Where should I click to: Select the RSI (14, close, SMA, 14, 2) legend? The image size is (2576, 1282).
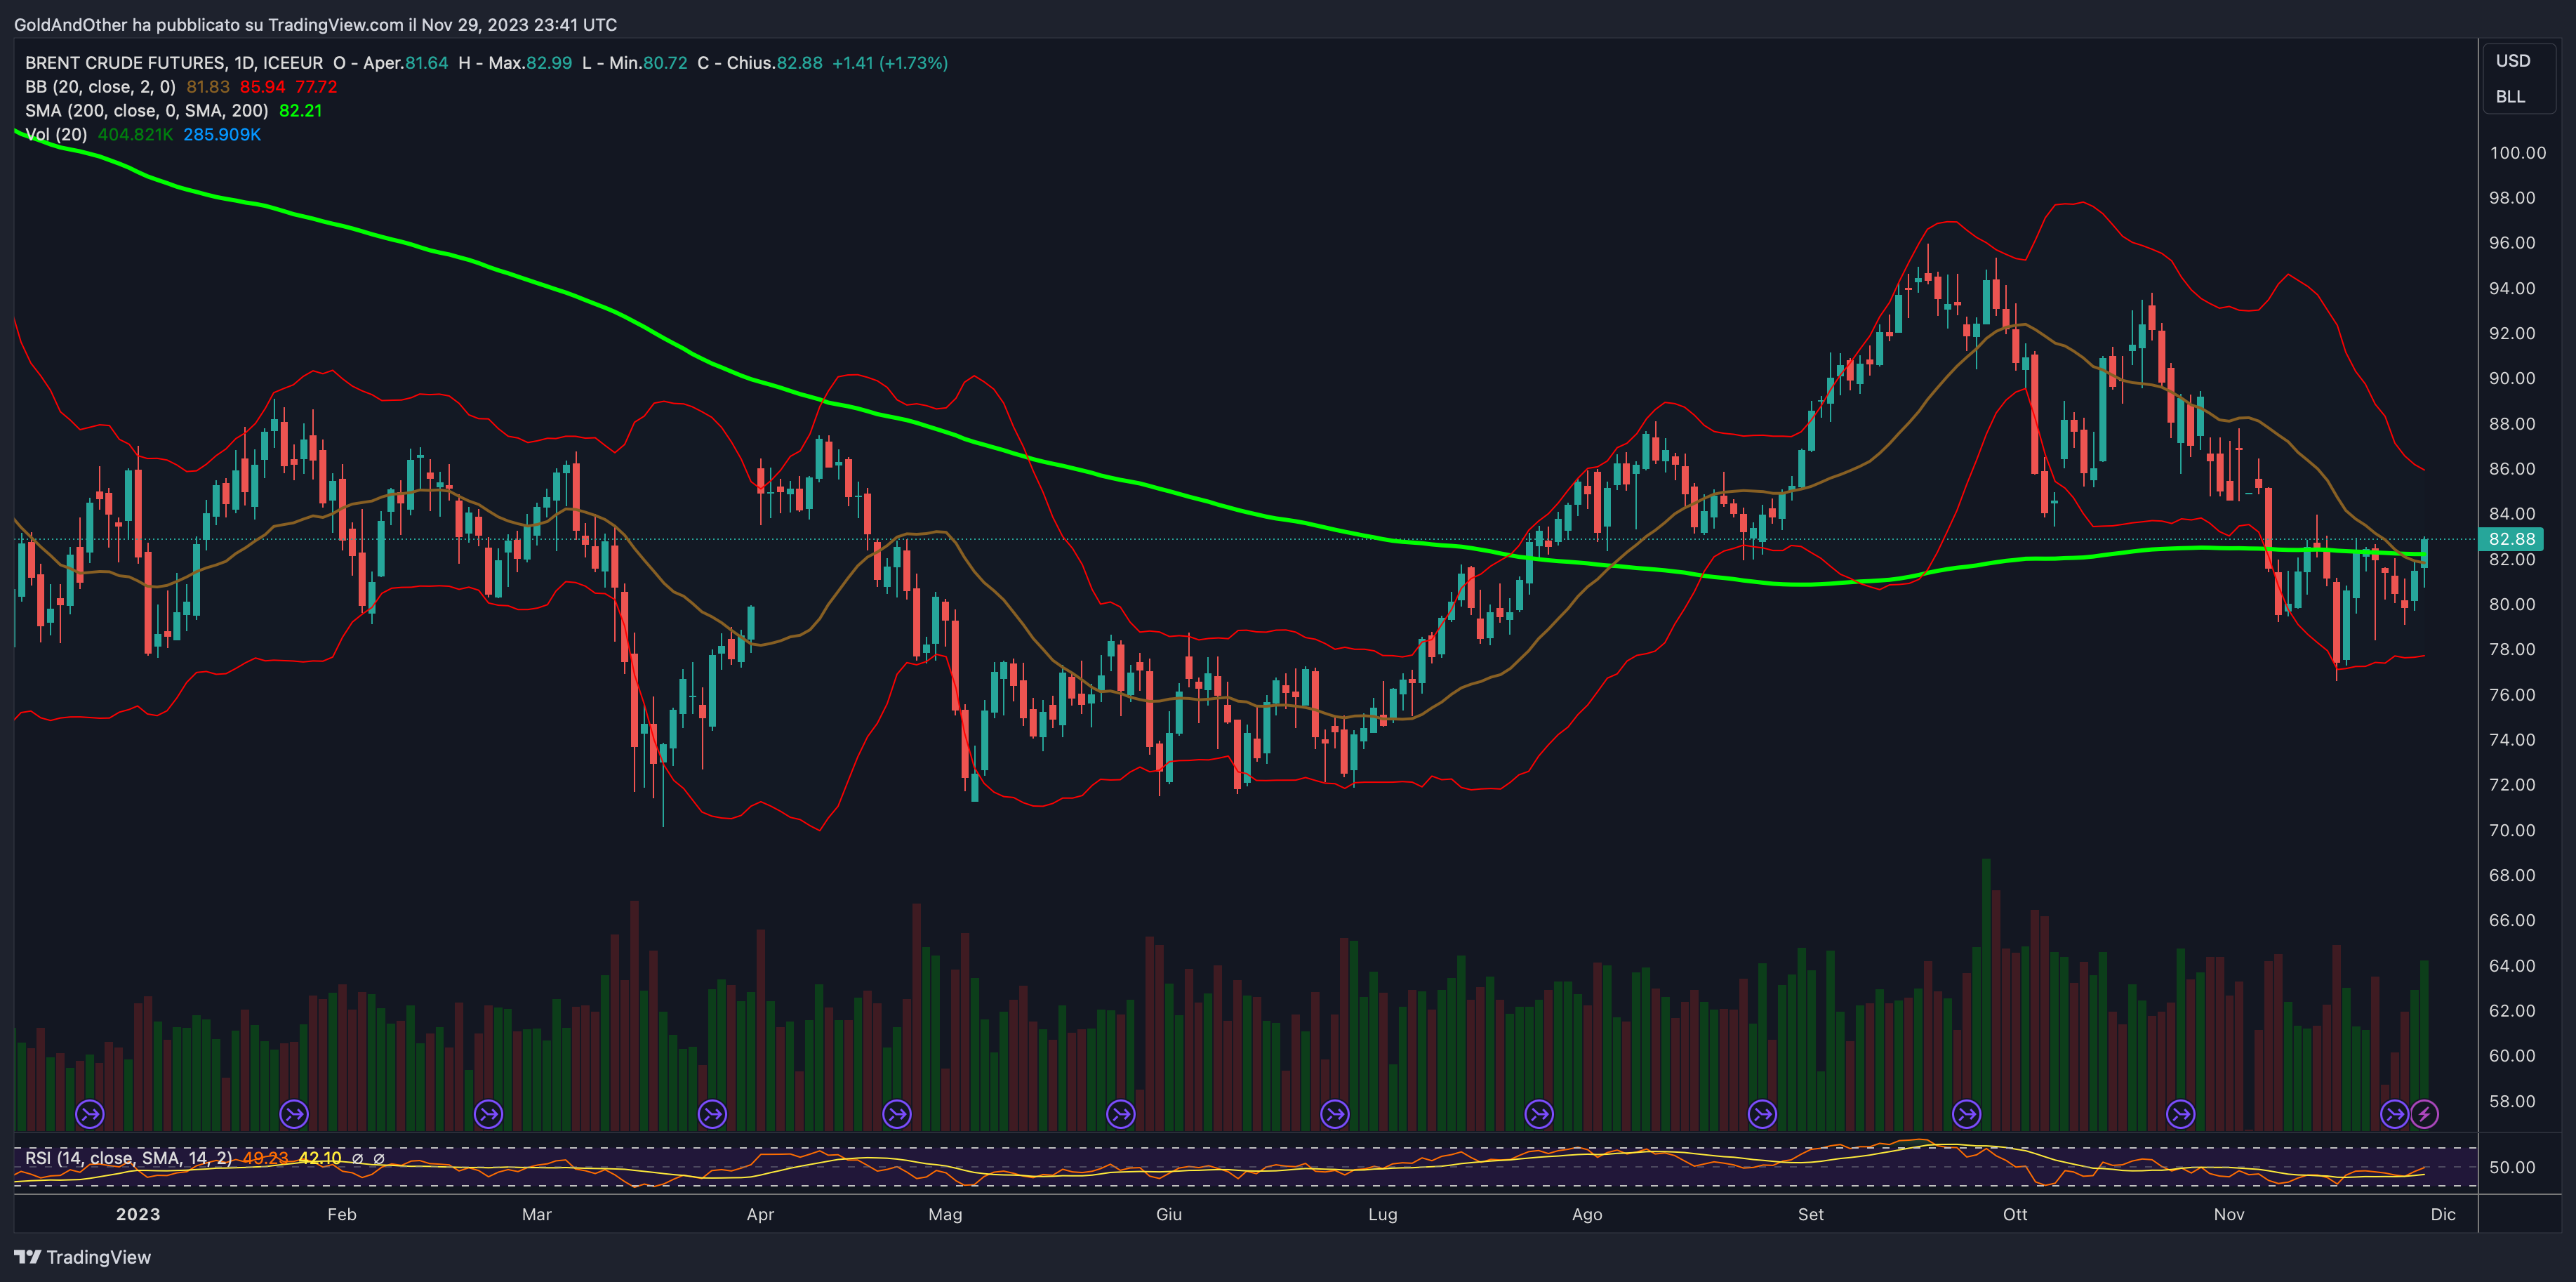(128, 1158)
